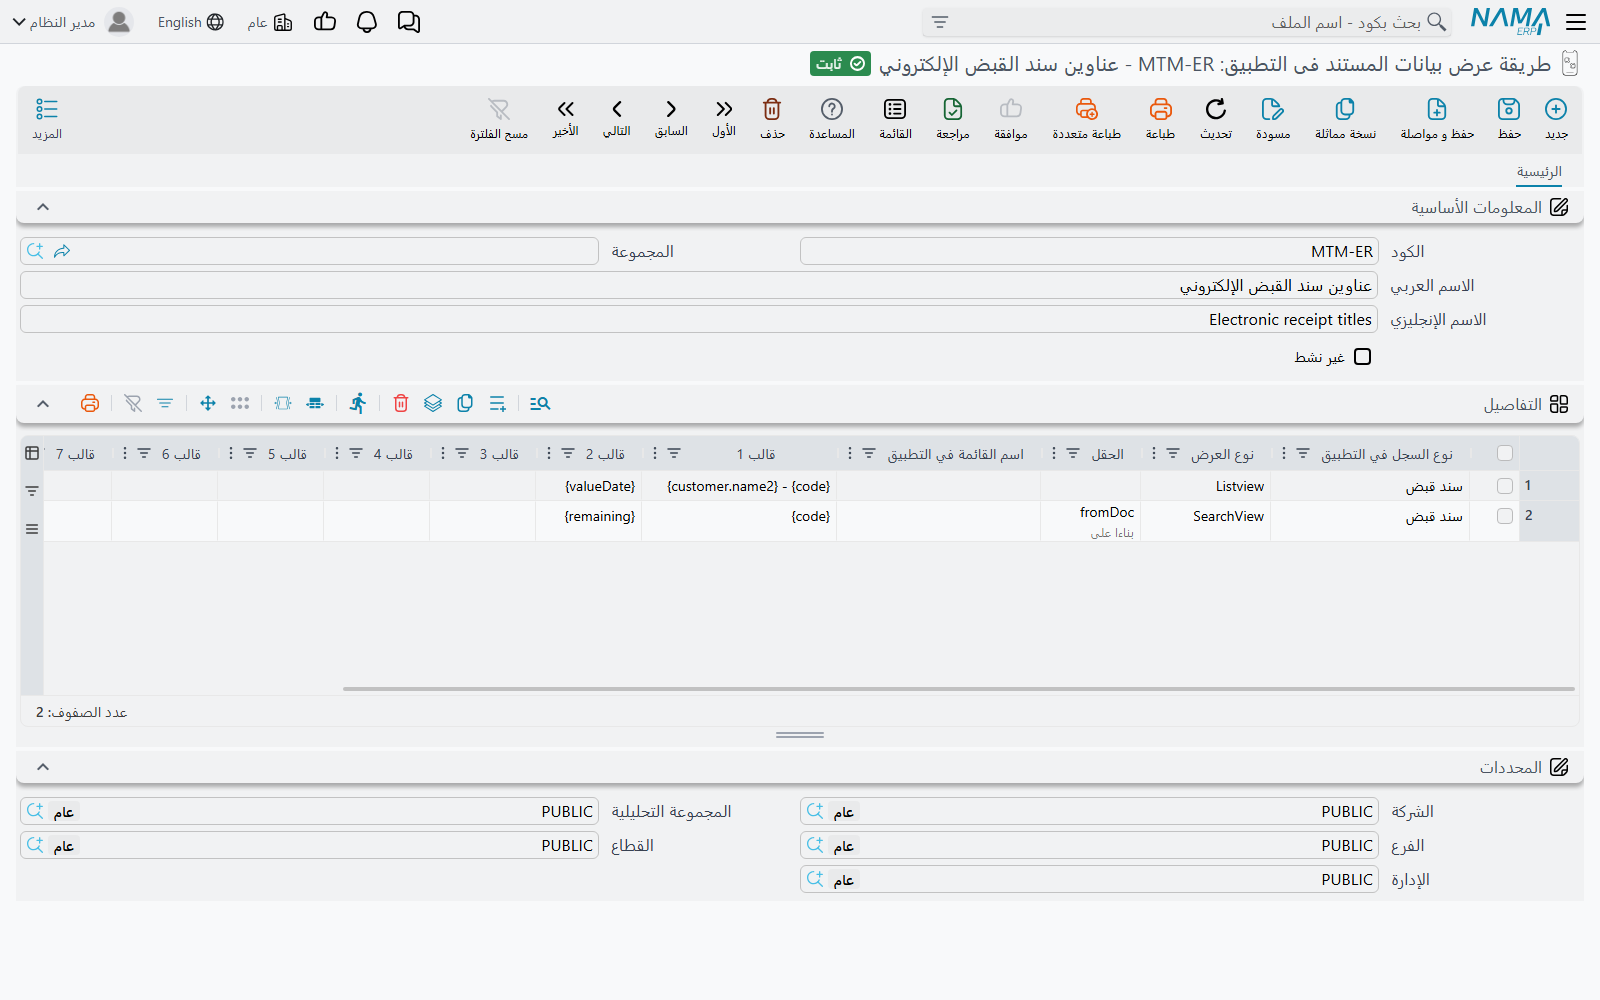
Task: Check the row 2 selection checkbox
Action: tap(1505, 516)
